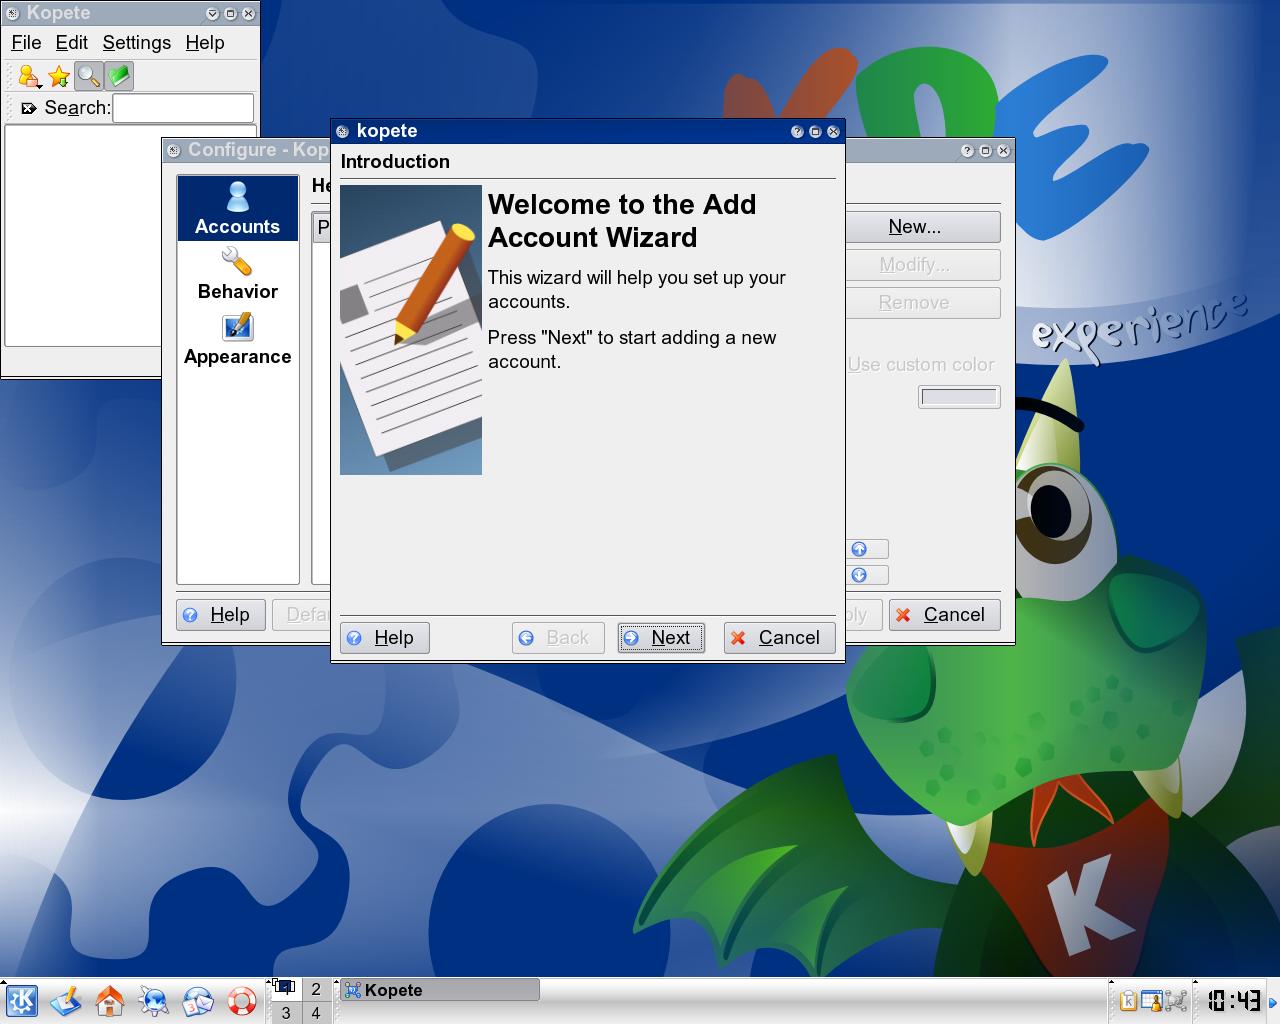The height and width of the screenshot is (1024, 1280).
Task: Click Next in Add Account Wizard
Action: [661, 638]
